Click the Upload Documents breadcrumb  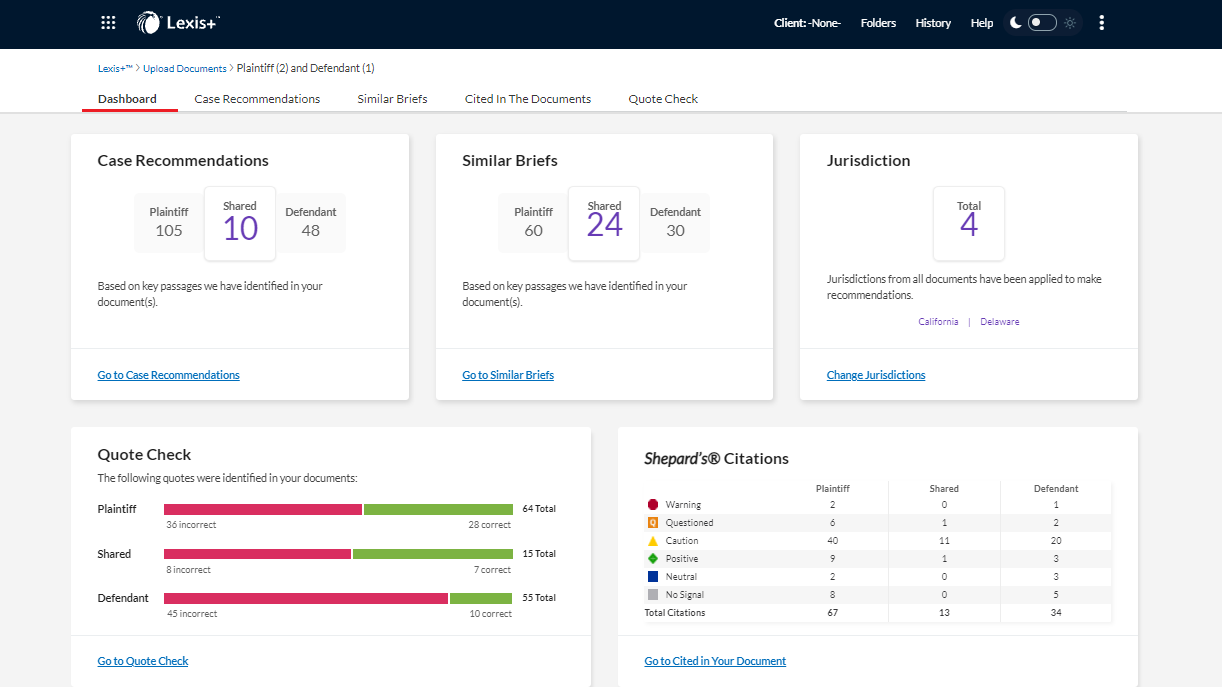(185, 69)
